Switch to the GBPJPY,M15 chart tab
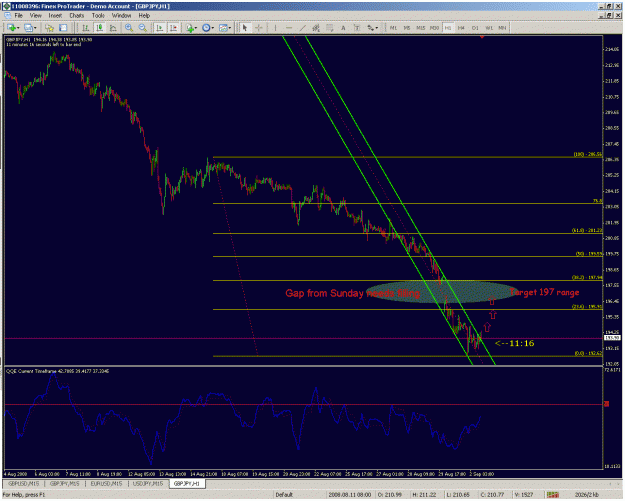The width and height of the screenshot is (625, 501). click(64, 484)
